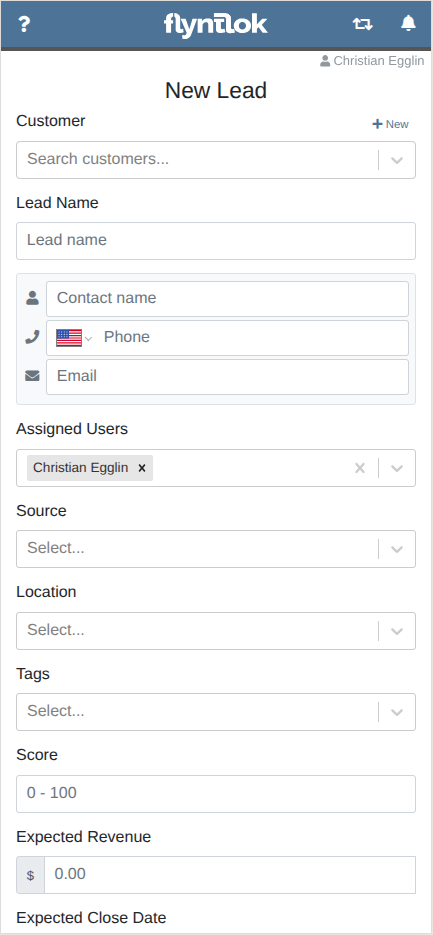Click plus New customer link
Screen dimensions: 433x935
(391, 124)
